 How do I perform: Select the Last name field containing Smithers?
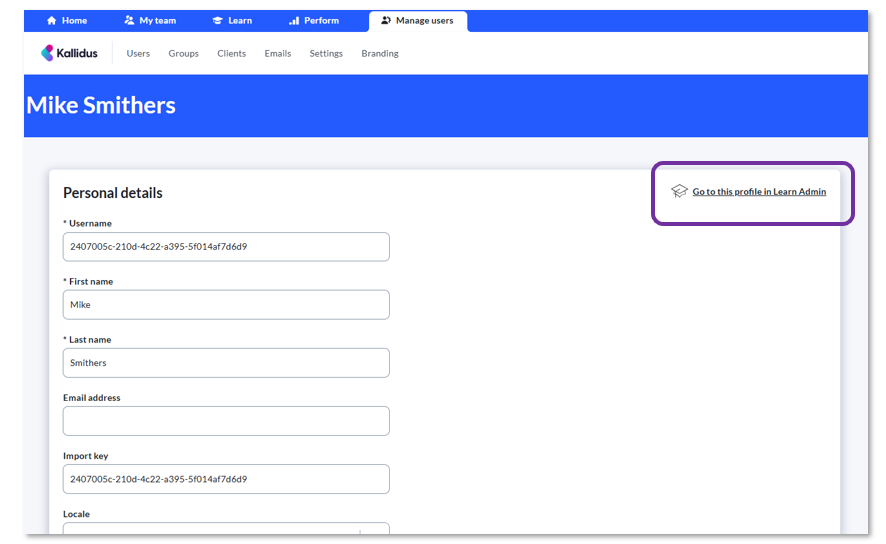(226, 363)
